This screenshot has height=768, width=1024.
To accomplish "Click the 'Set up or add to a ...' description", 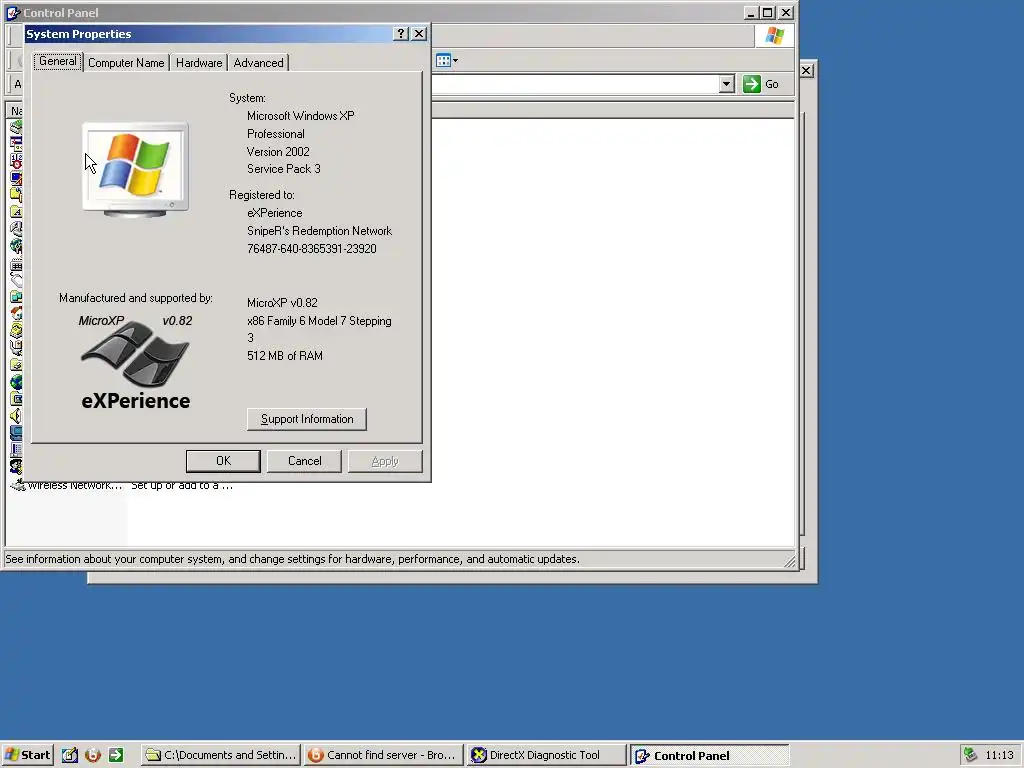I will (182, 485).
